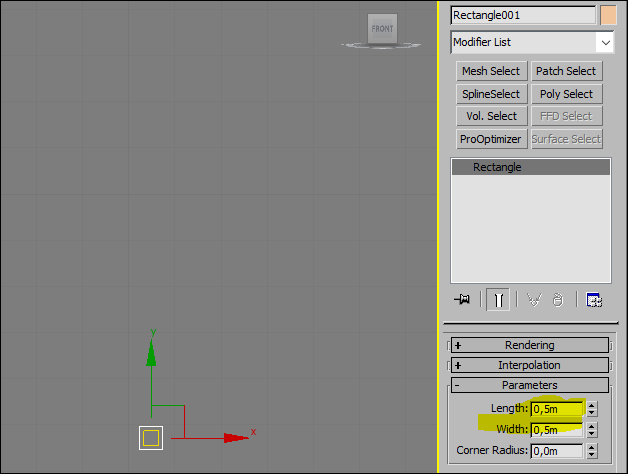Expand the Rendering rollout
This screenshot has width=628, height=474.
point(529,345)
